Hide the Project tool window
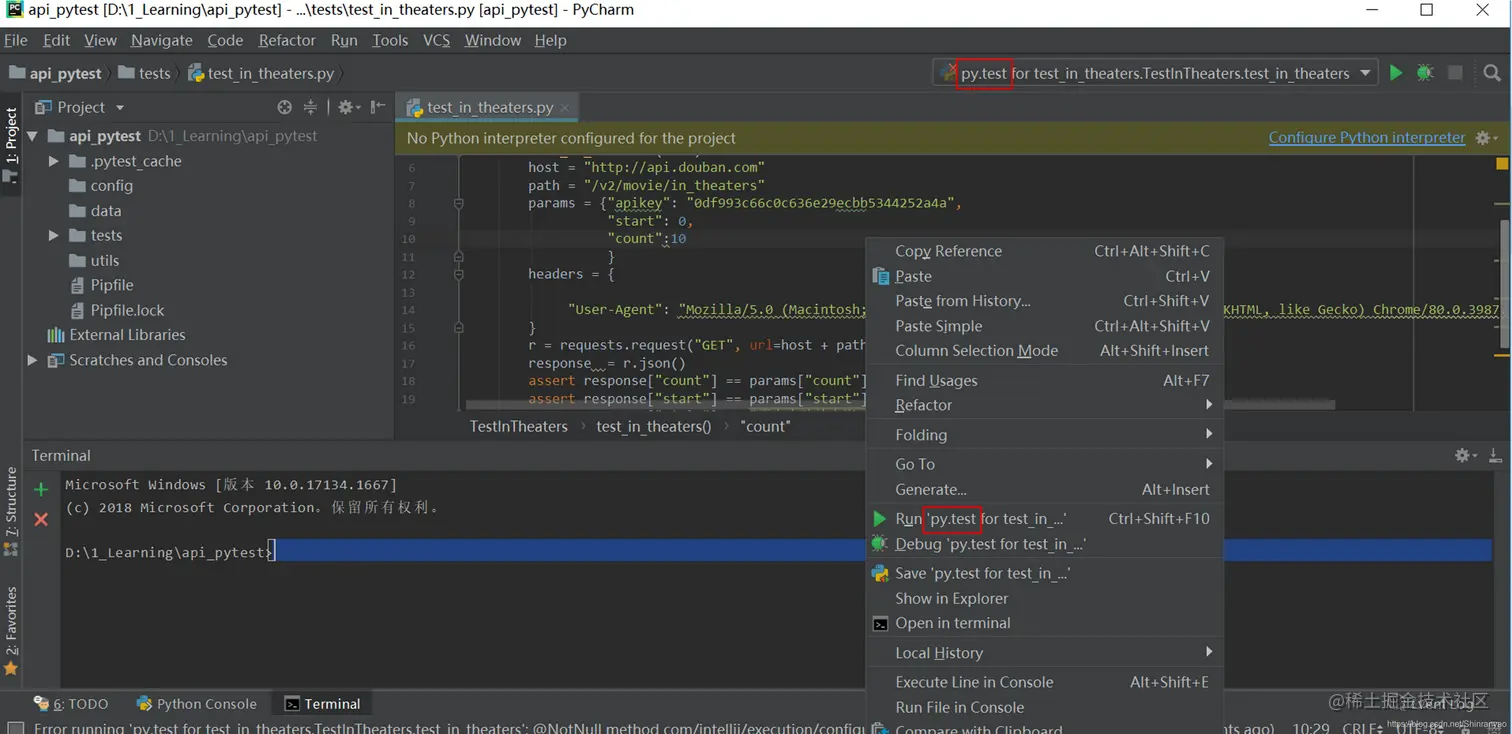The image size is (1512, 734). pos(377,107)
